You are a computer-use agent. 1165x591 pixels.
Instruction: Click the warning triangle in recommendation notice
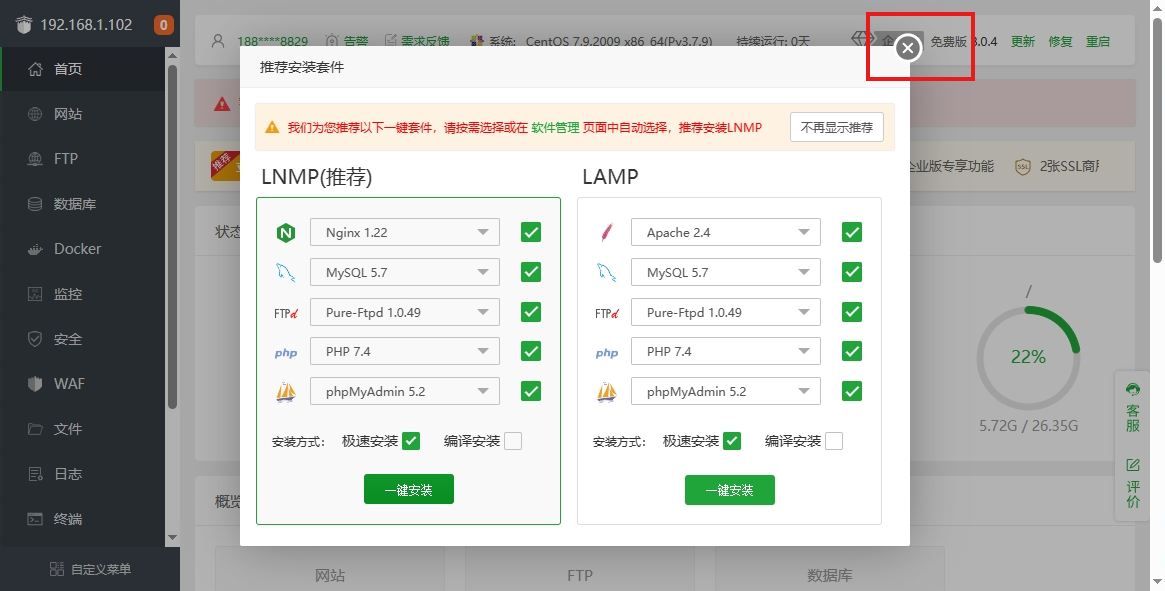[272, 127]
